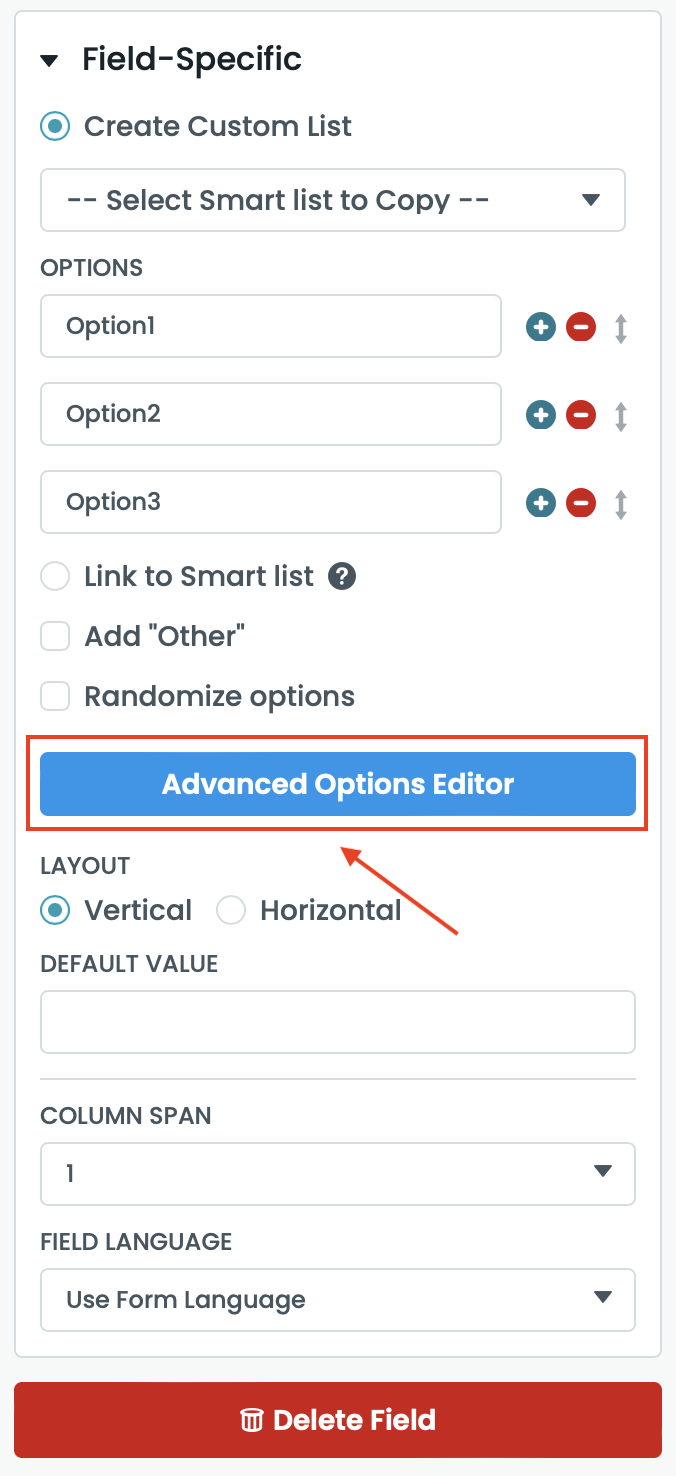Open the Select Smart list to Copy dropdown
The image size is (676, 1476).
click(x=333, y=200)
